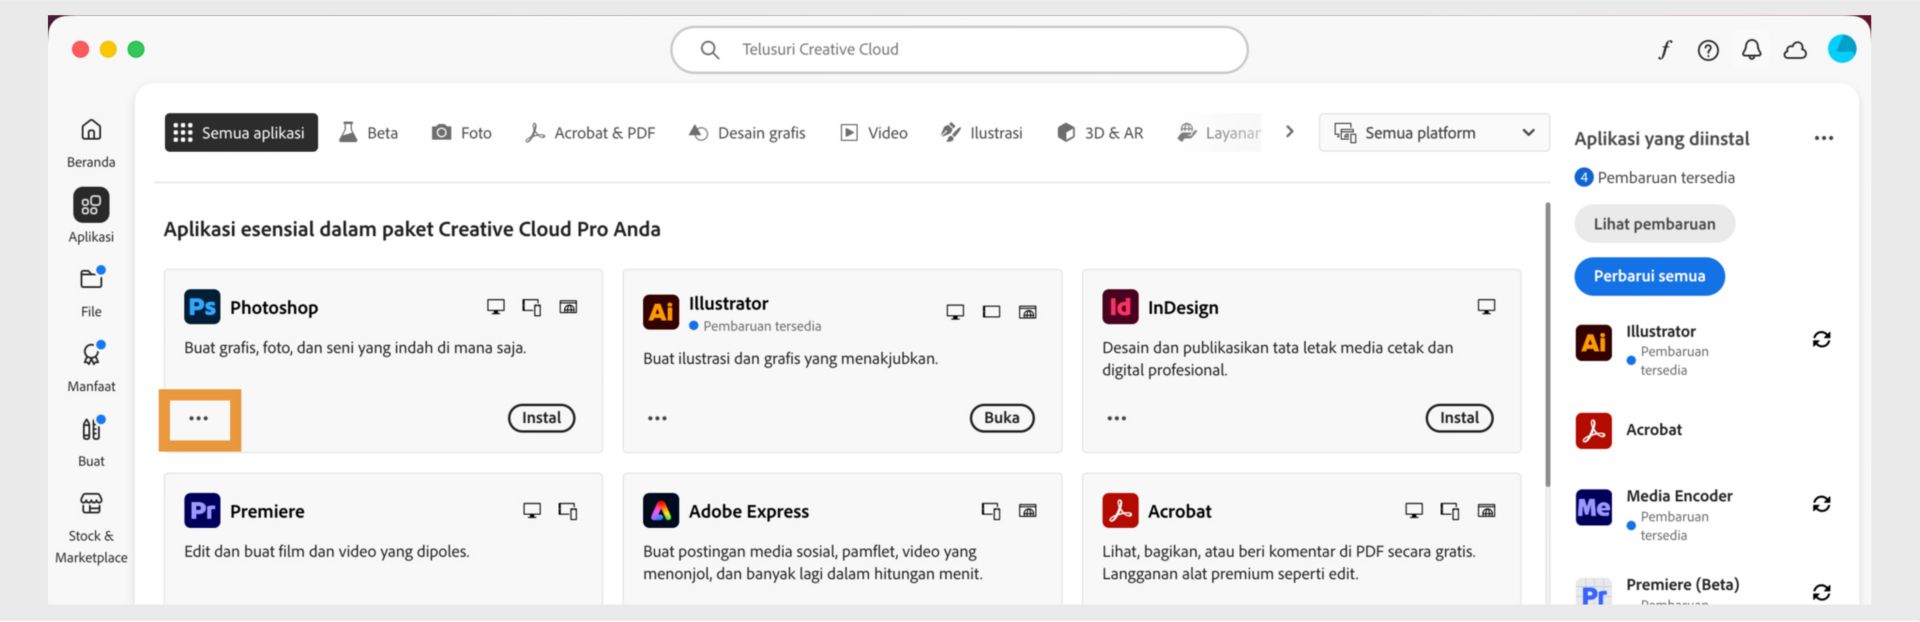Click the Perbarui semua button
Image resolution: width=1920 pixels, height=622 pixels.
[x=1649, y=276]
